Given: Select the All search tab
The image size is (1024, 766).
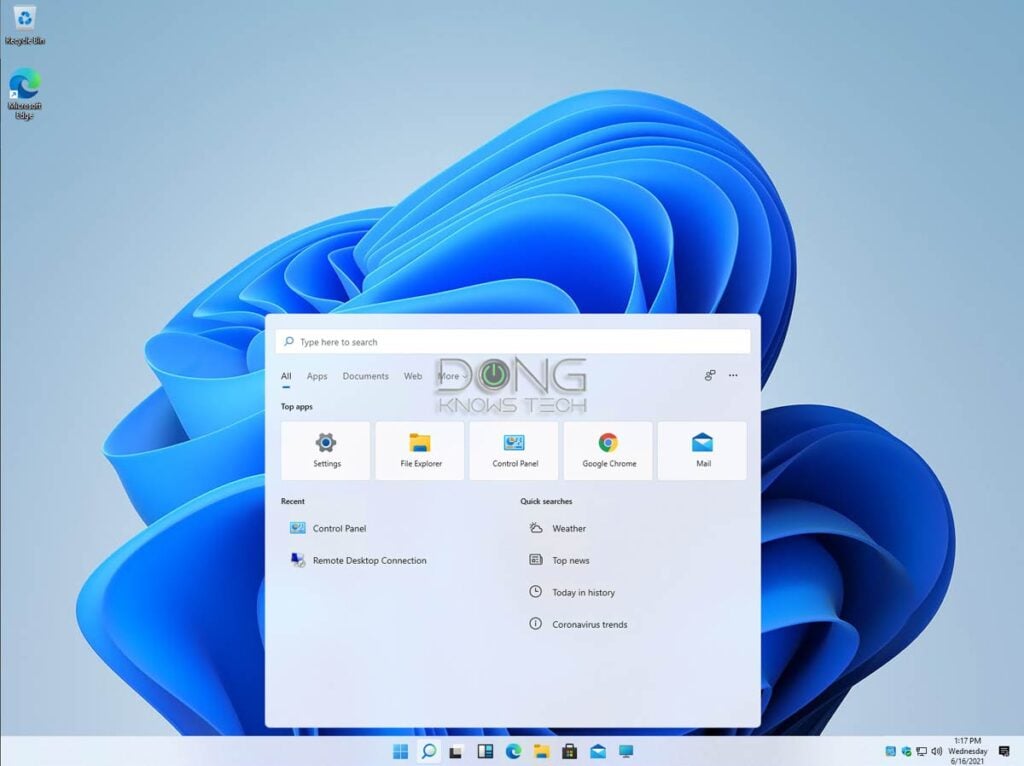Looking at the screenshot, I should (x=286, y=376).
